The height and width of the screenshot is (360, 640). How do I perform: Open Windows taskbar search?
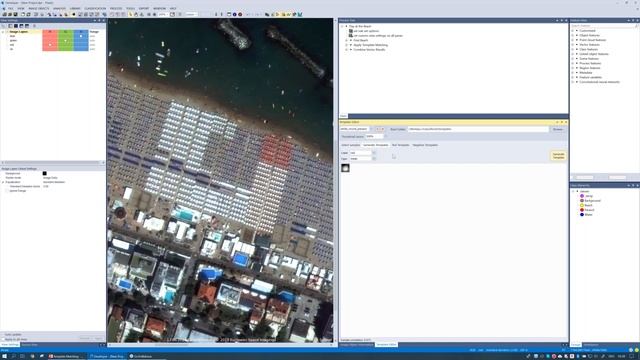(13, 356)
